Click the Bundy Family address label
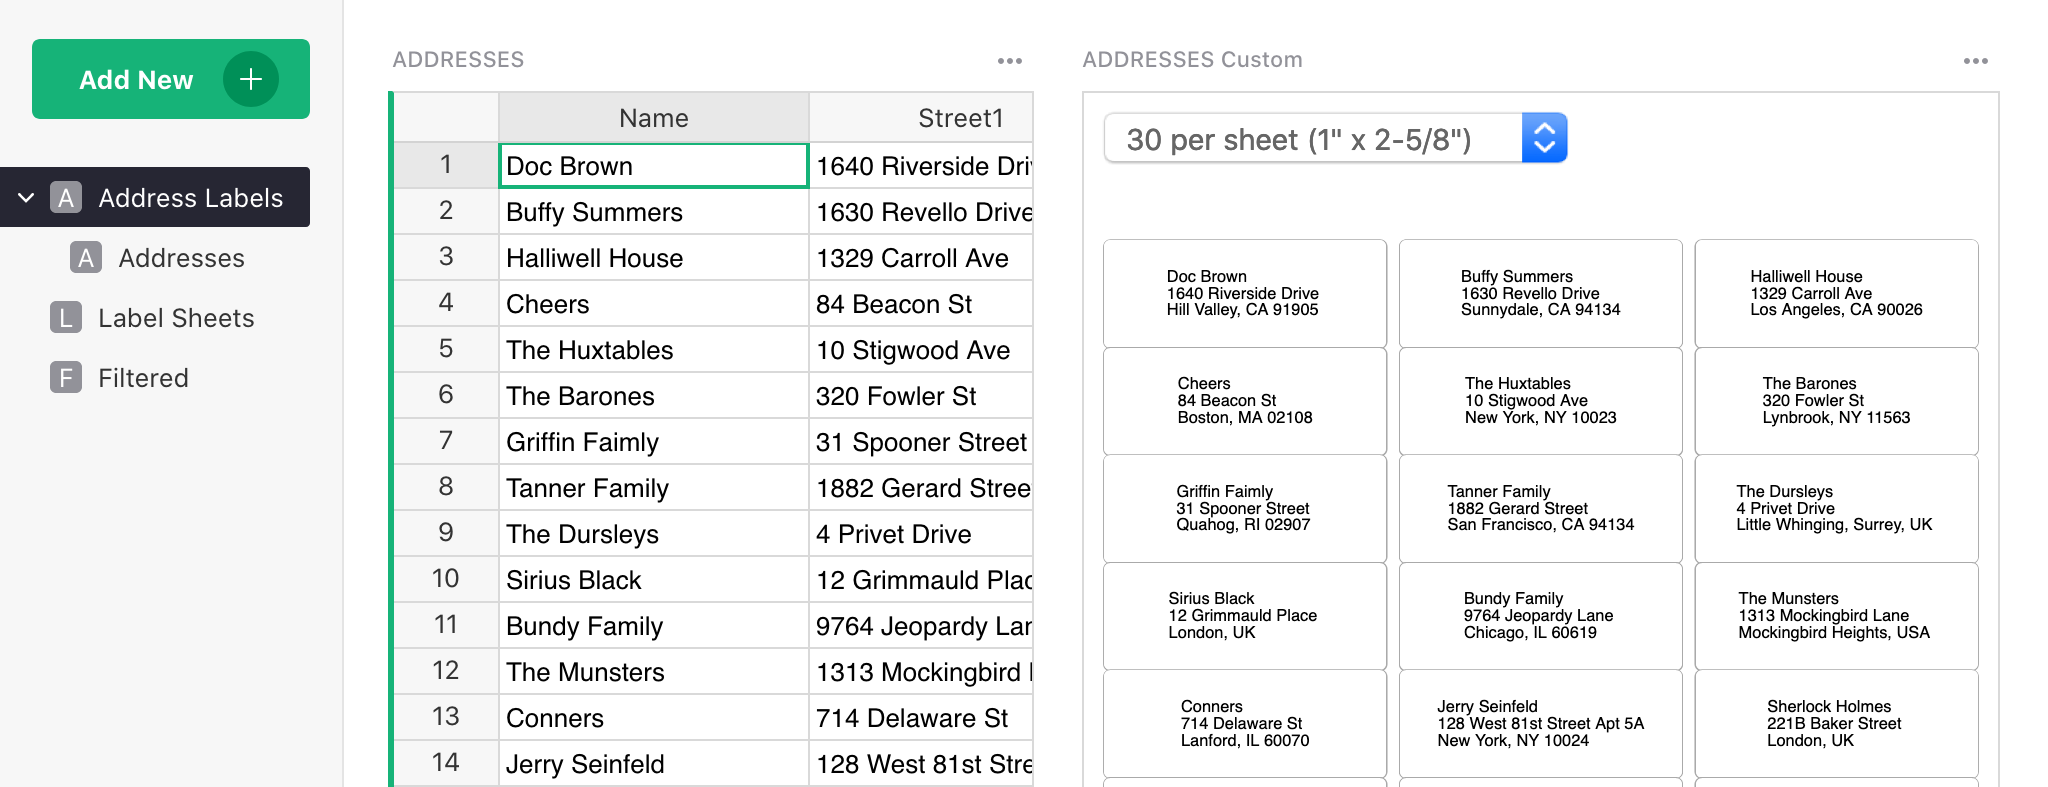2048x787 pixels. click(x=1541, y=616)
